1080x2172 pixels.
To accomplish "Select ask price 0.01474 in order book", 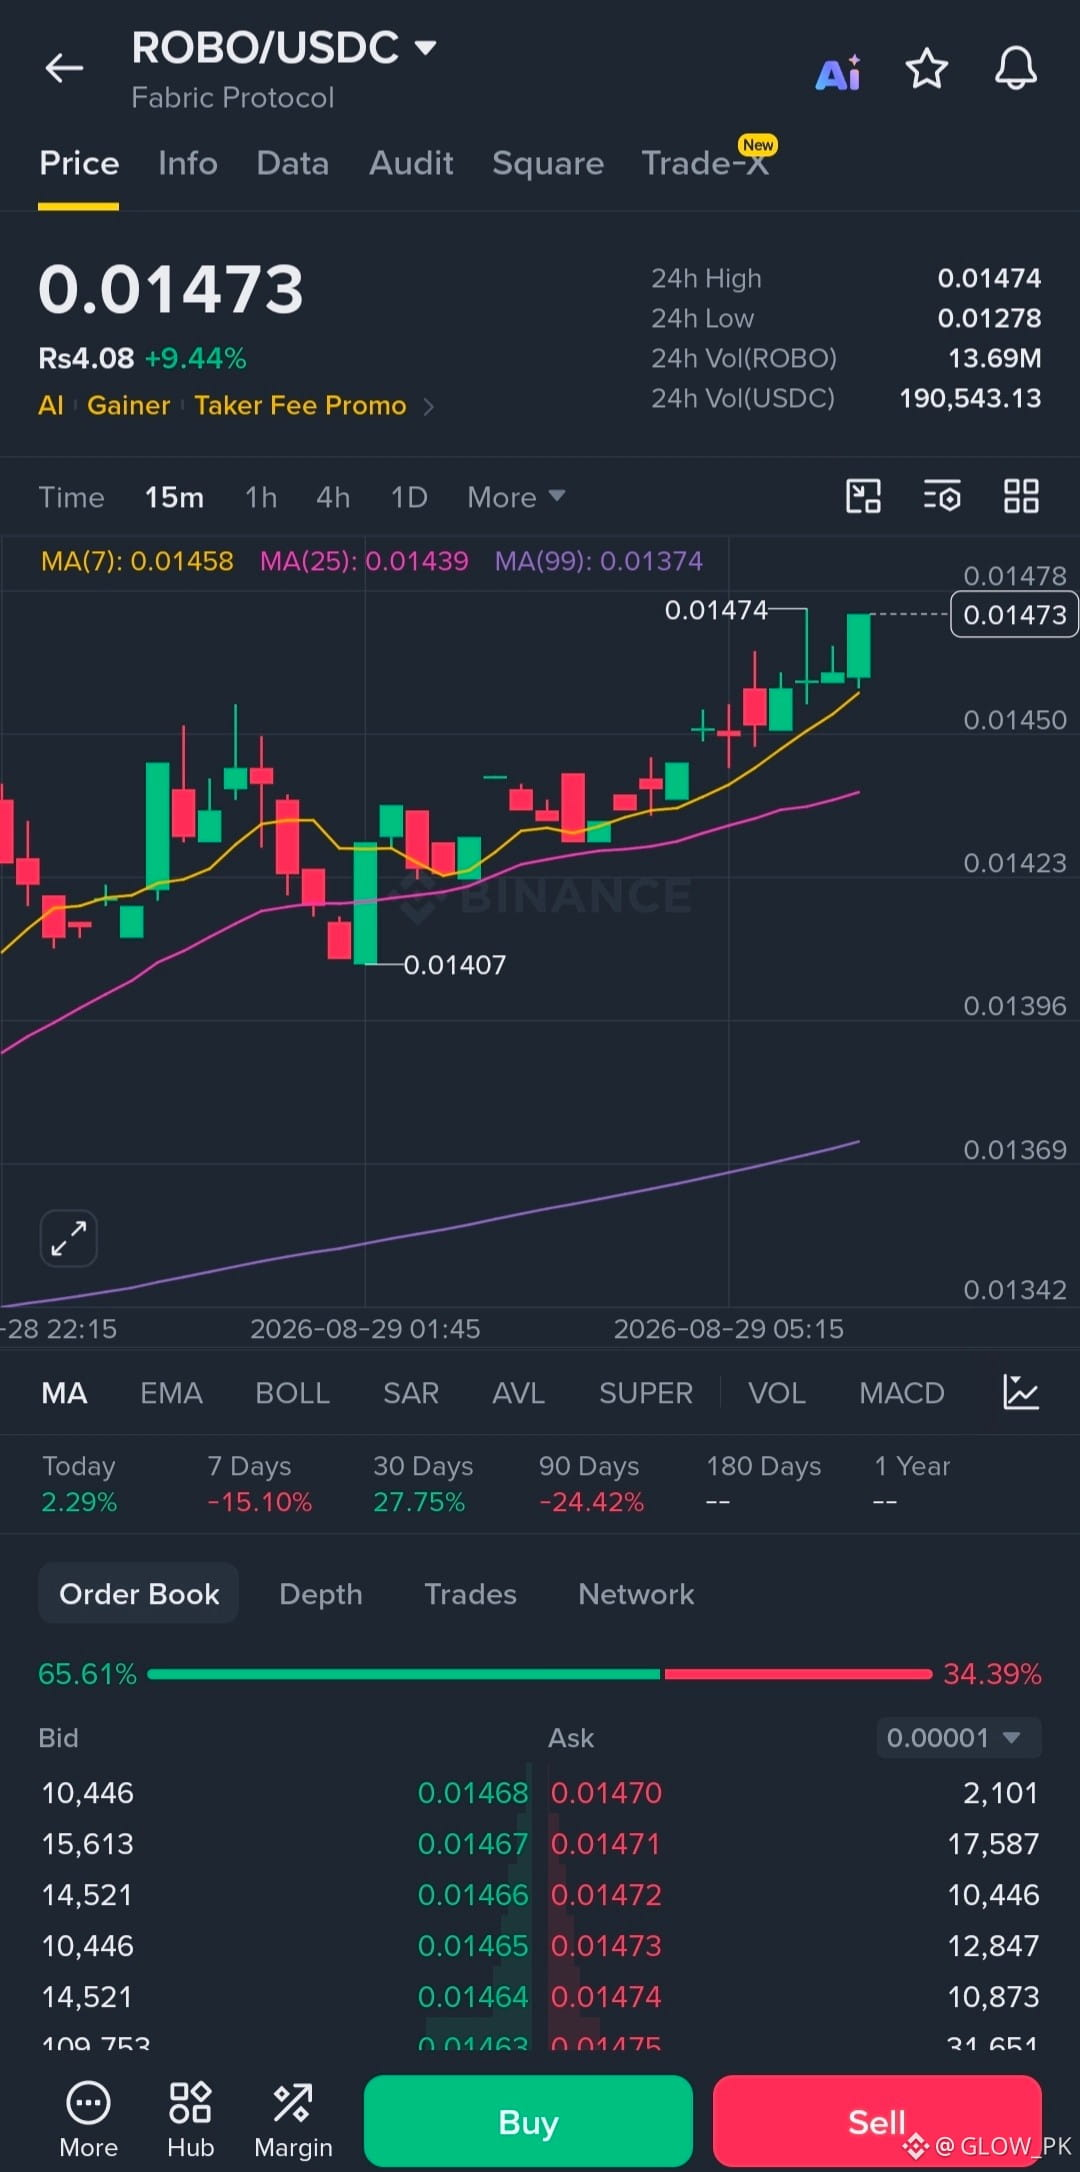I will click(x=606, y=1997).
